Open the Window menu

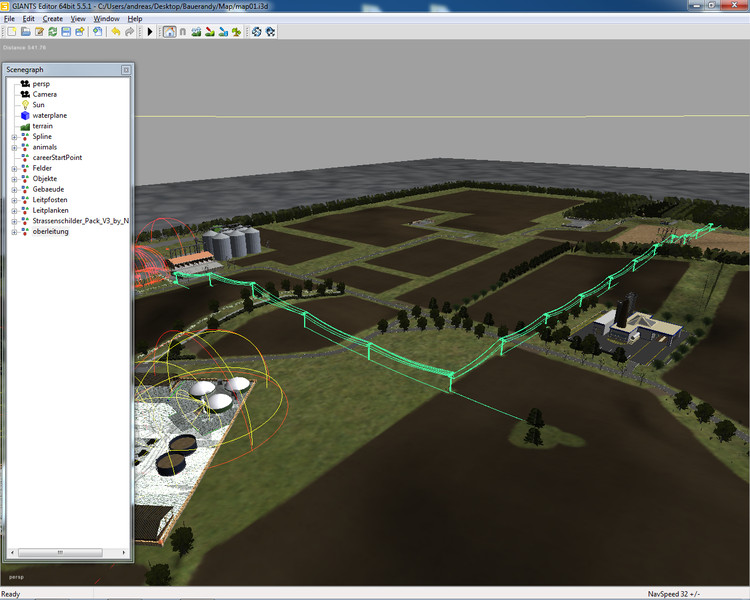tap(106, 19)
